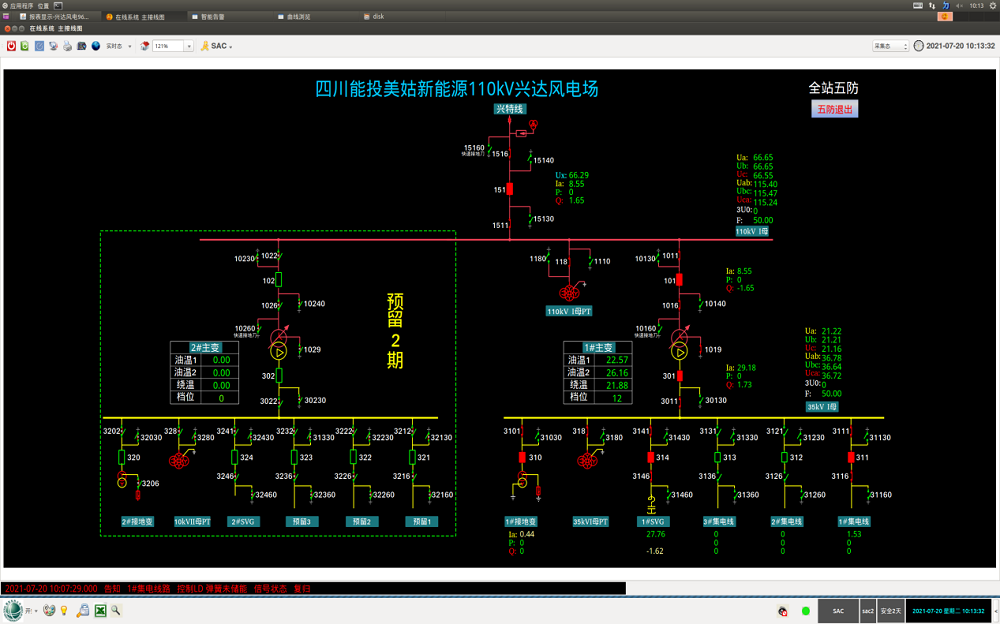This screenshot has width=1000, height=624.
Task: Open the 121% zoom level dropdown
Action: pyautogui.click(x=189, y=46)
